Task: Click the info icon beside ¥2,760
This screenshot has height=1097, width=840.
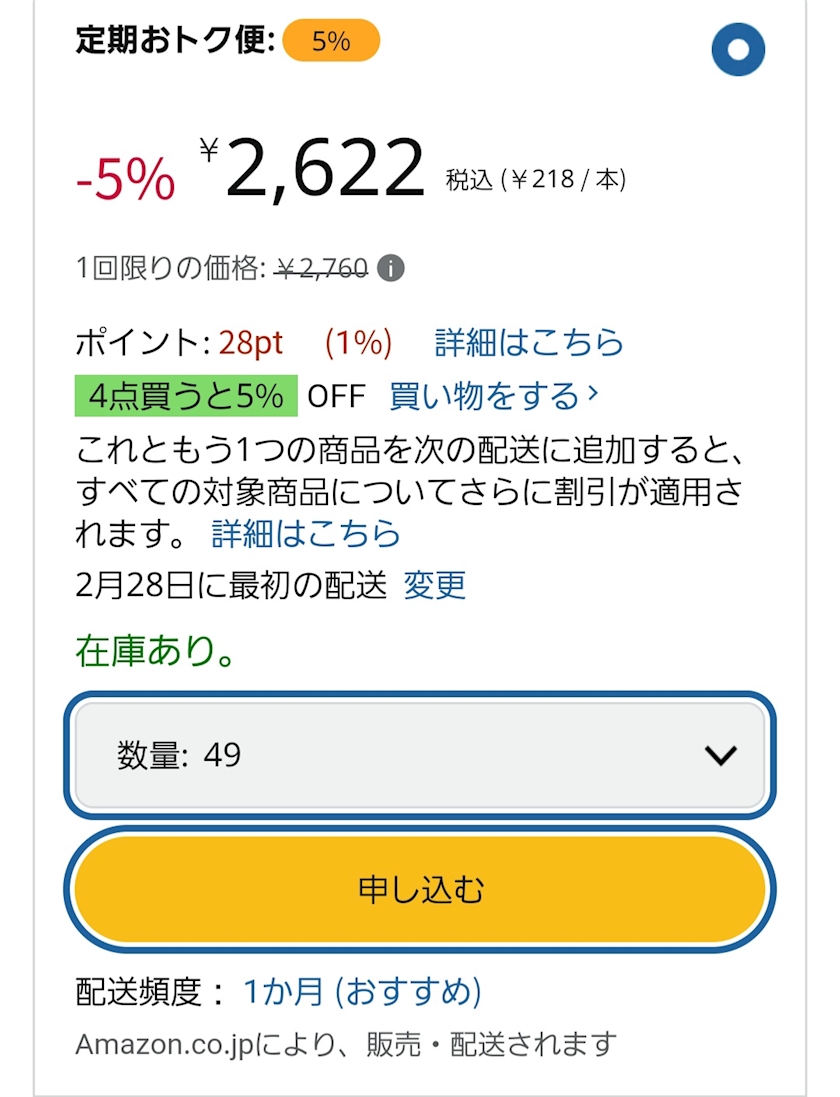Action: click(x=392, y=269)
